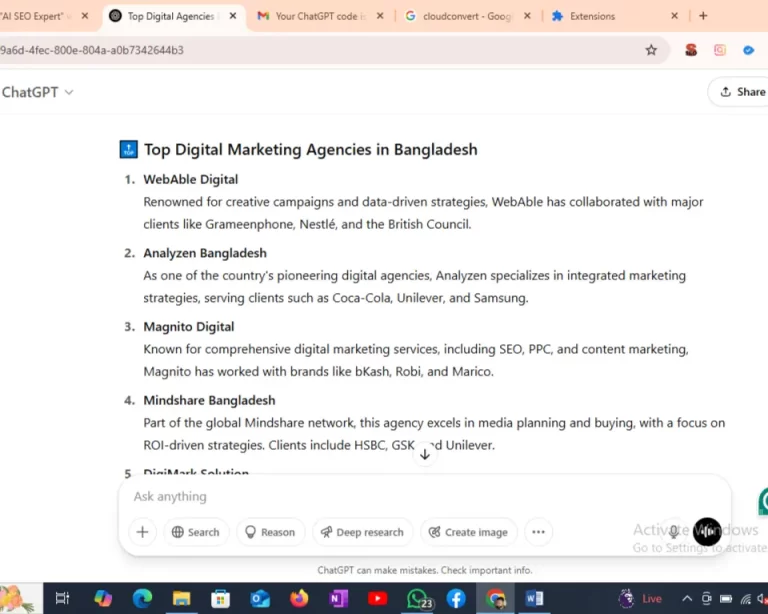Open the more tools ellipsis menu
Image resolution: width=768 pixels, height=614 pixels.
point(538,532)
